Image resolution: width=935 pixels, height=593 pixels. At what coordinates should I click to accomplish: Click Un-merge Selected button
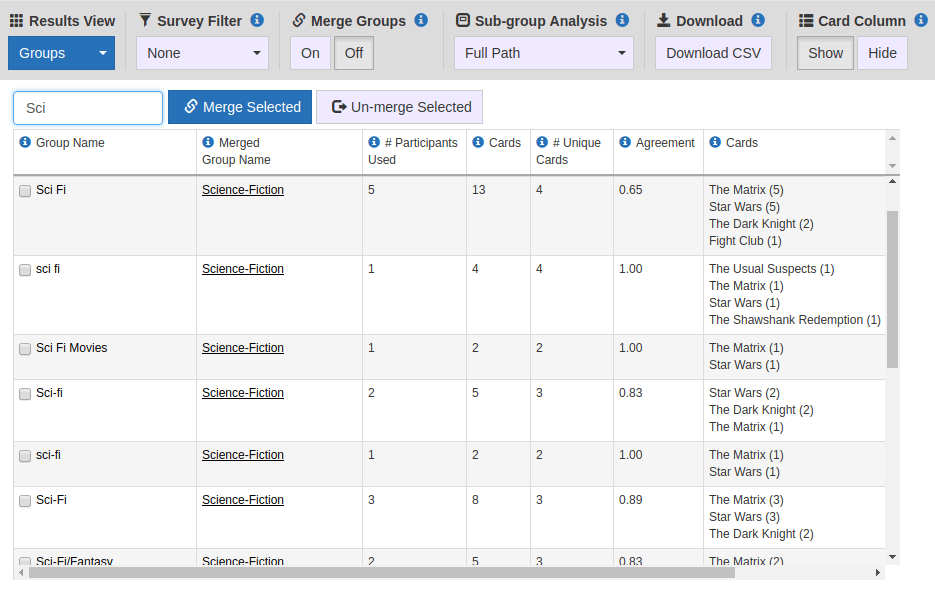point(400,107)
